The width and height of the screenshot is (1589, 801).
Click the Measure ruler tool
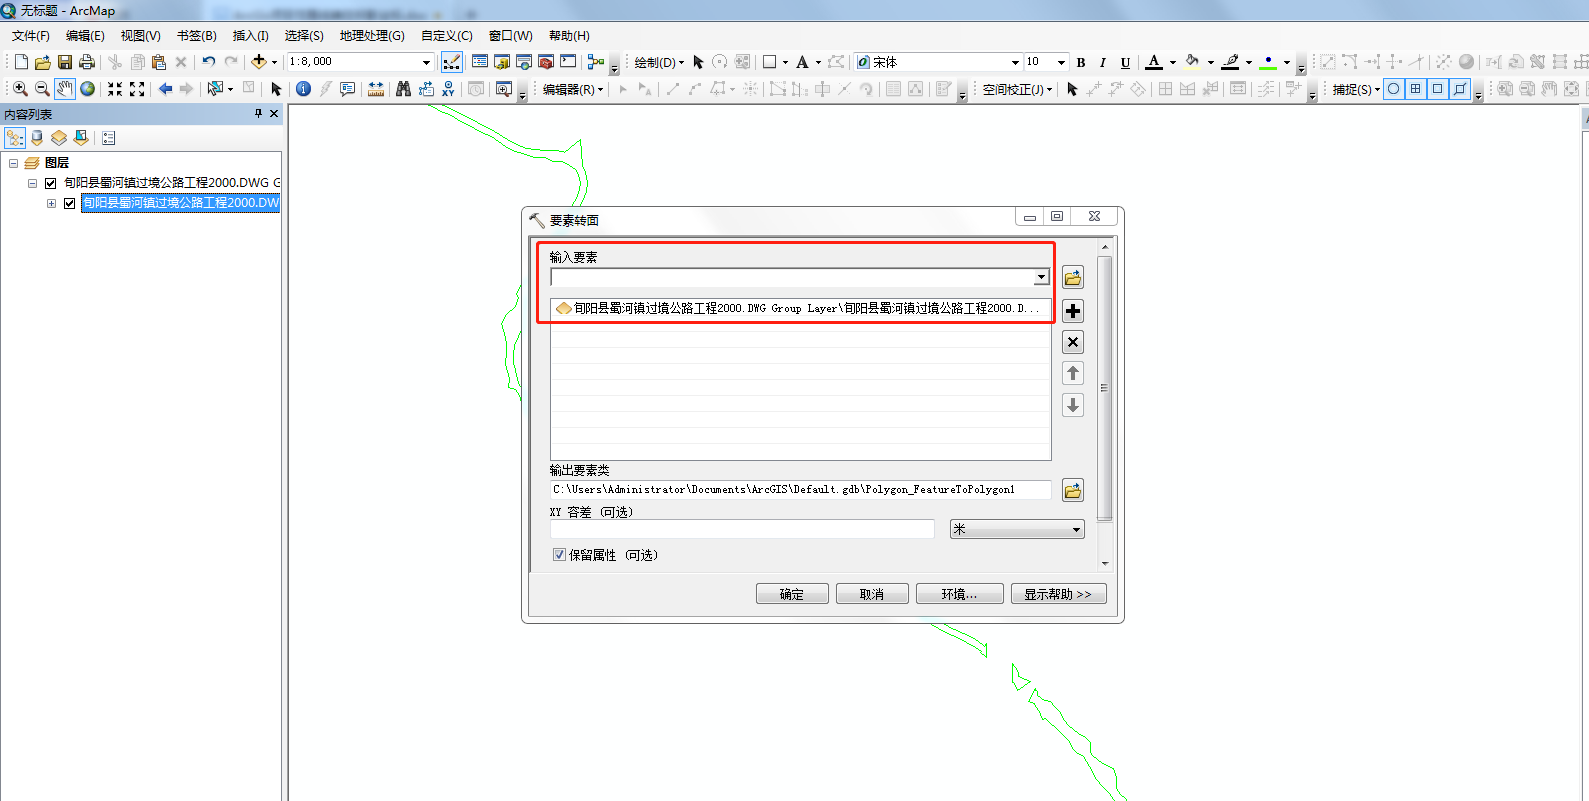pos(376,89)
